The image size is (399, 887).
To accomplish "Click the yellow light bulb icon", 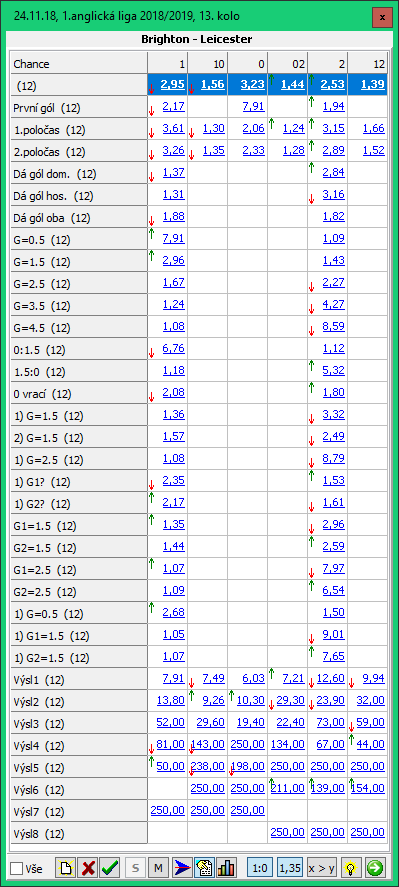I will (x=351, y=868).
